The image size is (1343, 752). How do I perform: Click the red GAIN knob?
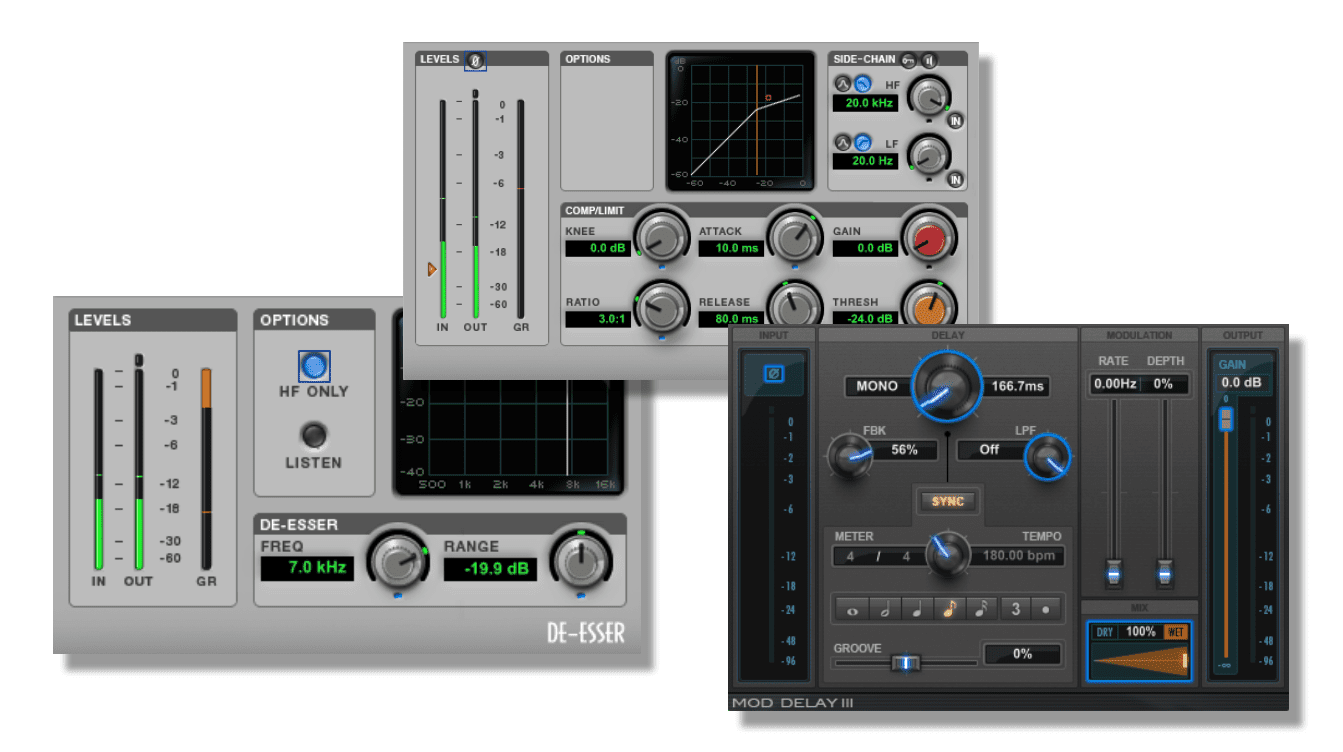pos(929,238)
